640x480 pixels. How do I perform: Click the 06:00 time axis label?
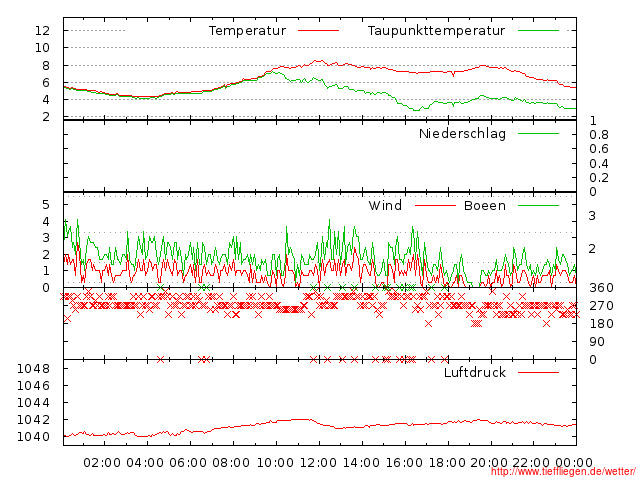[x=188, y=463]
